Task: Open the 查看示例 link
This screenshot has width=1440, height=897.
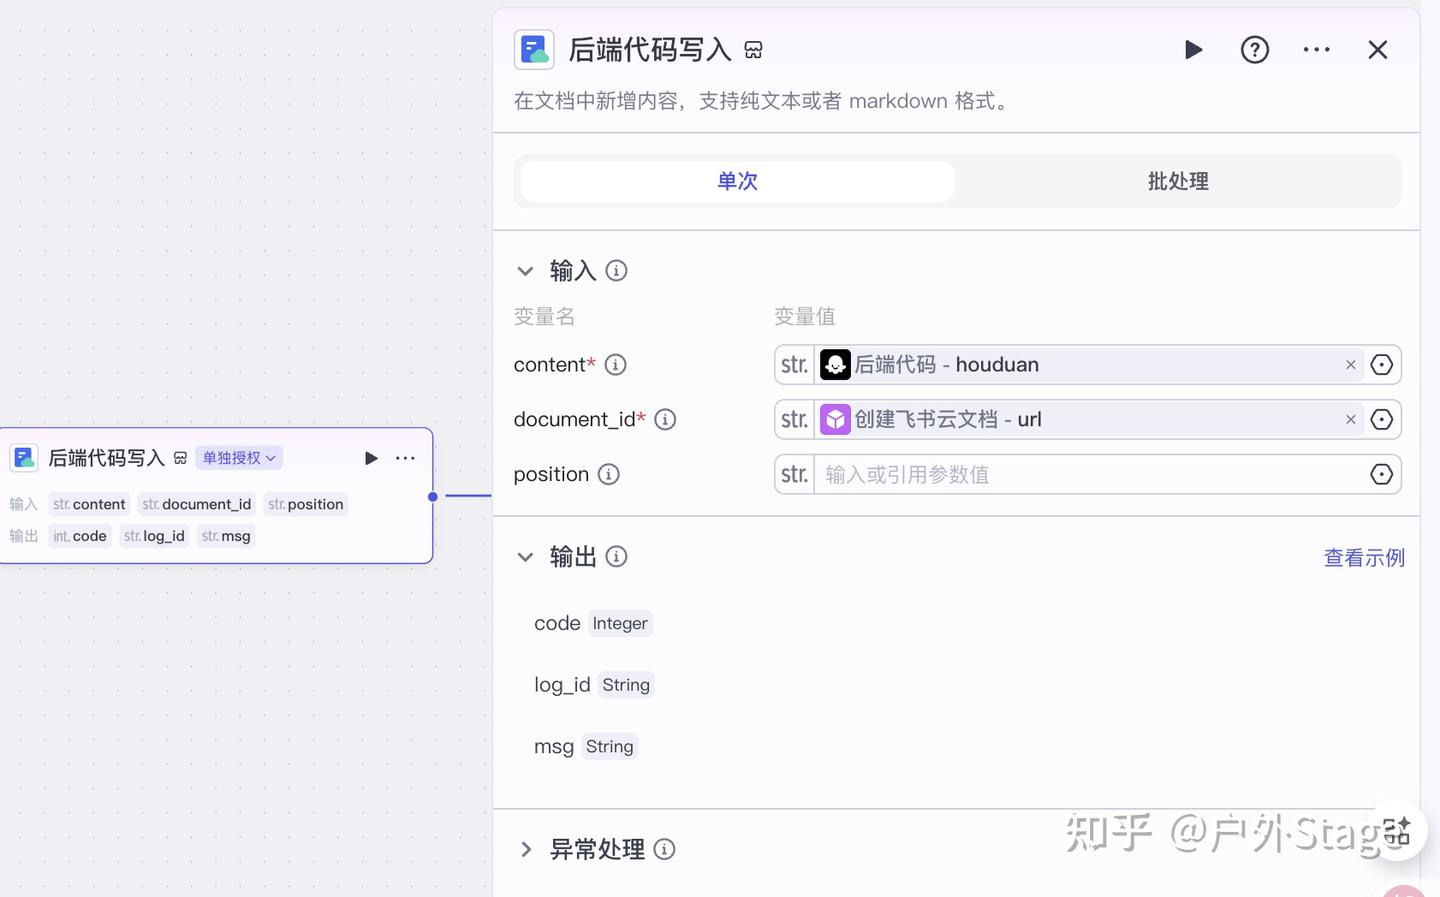Action: tap(1364, 558)
